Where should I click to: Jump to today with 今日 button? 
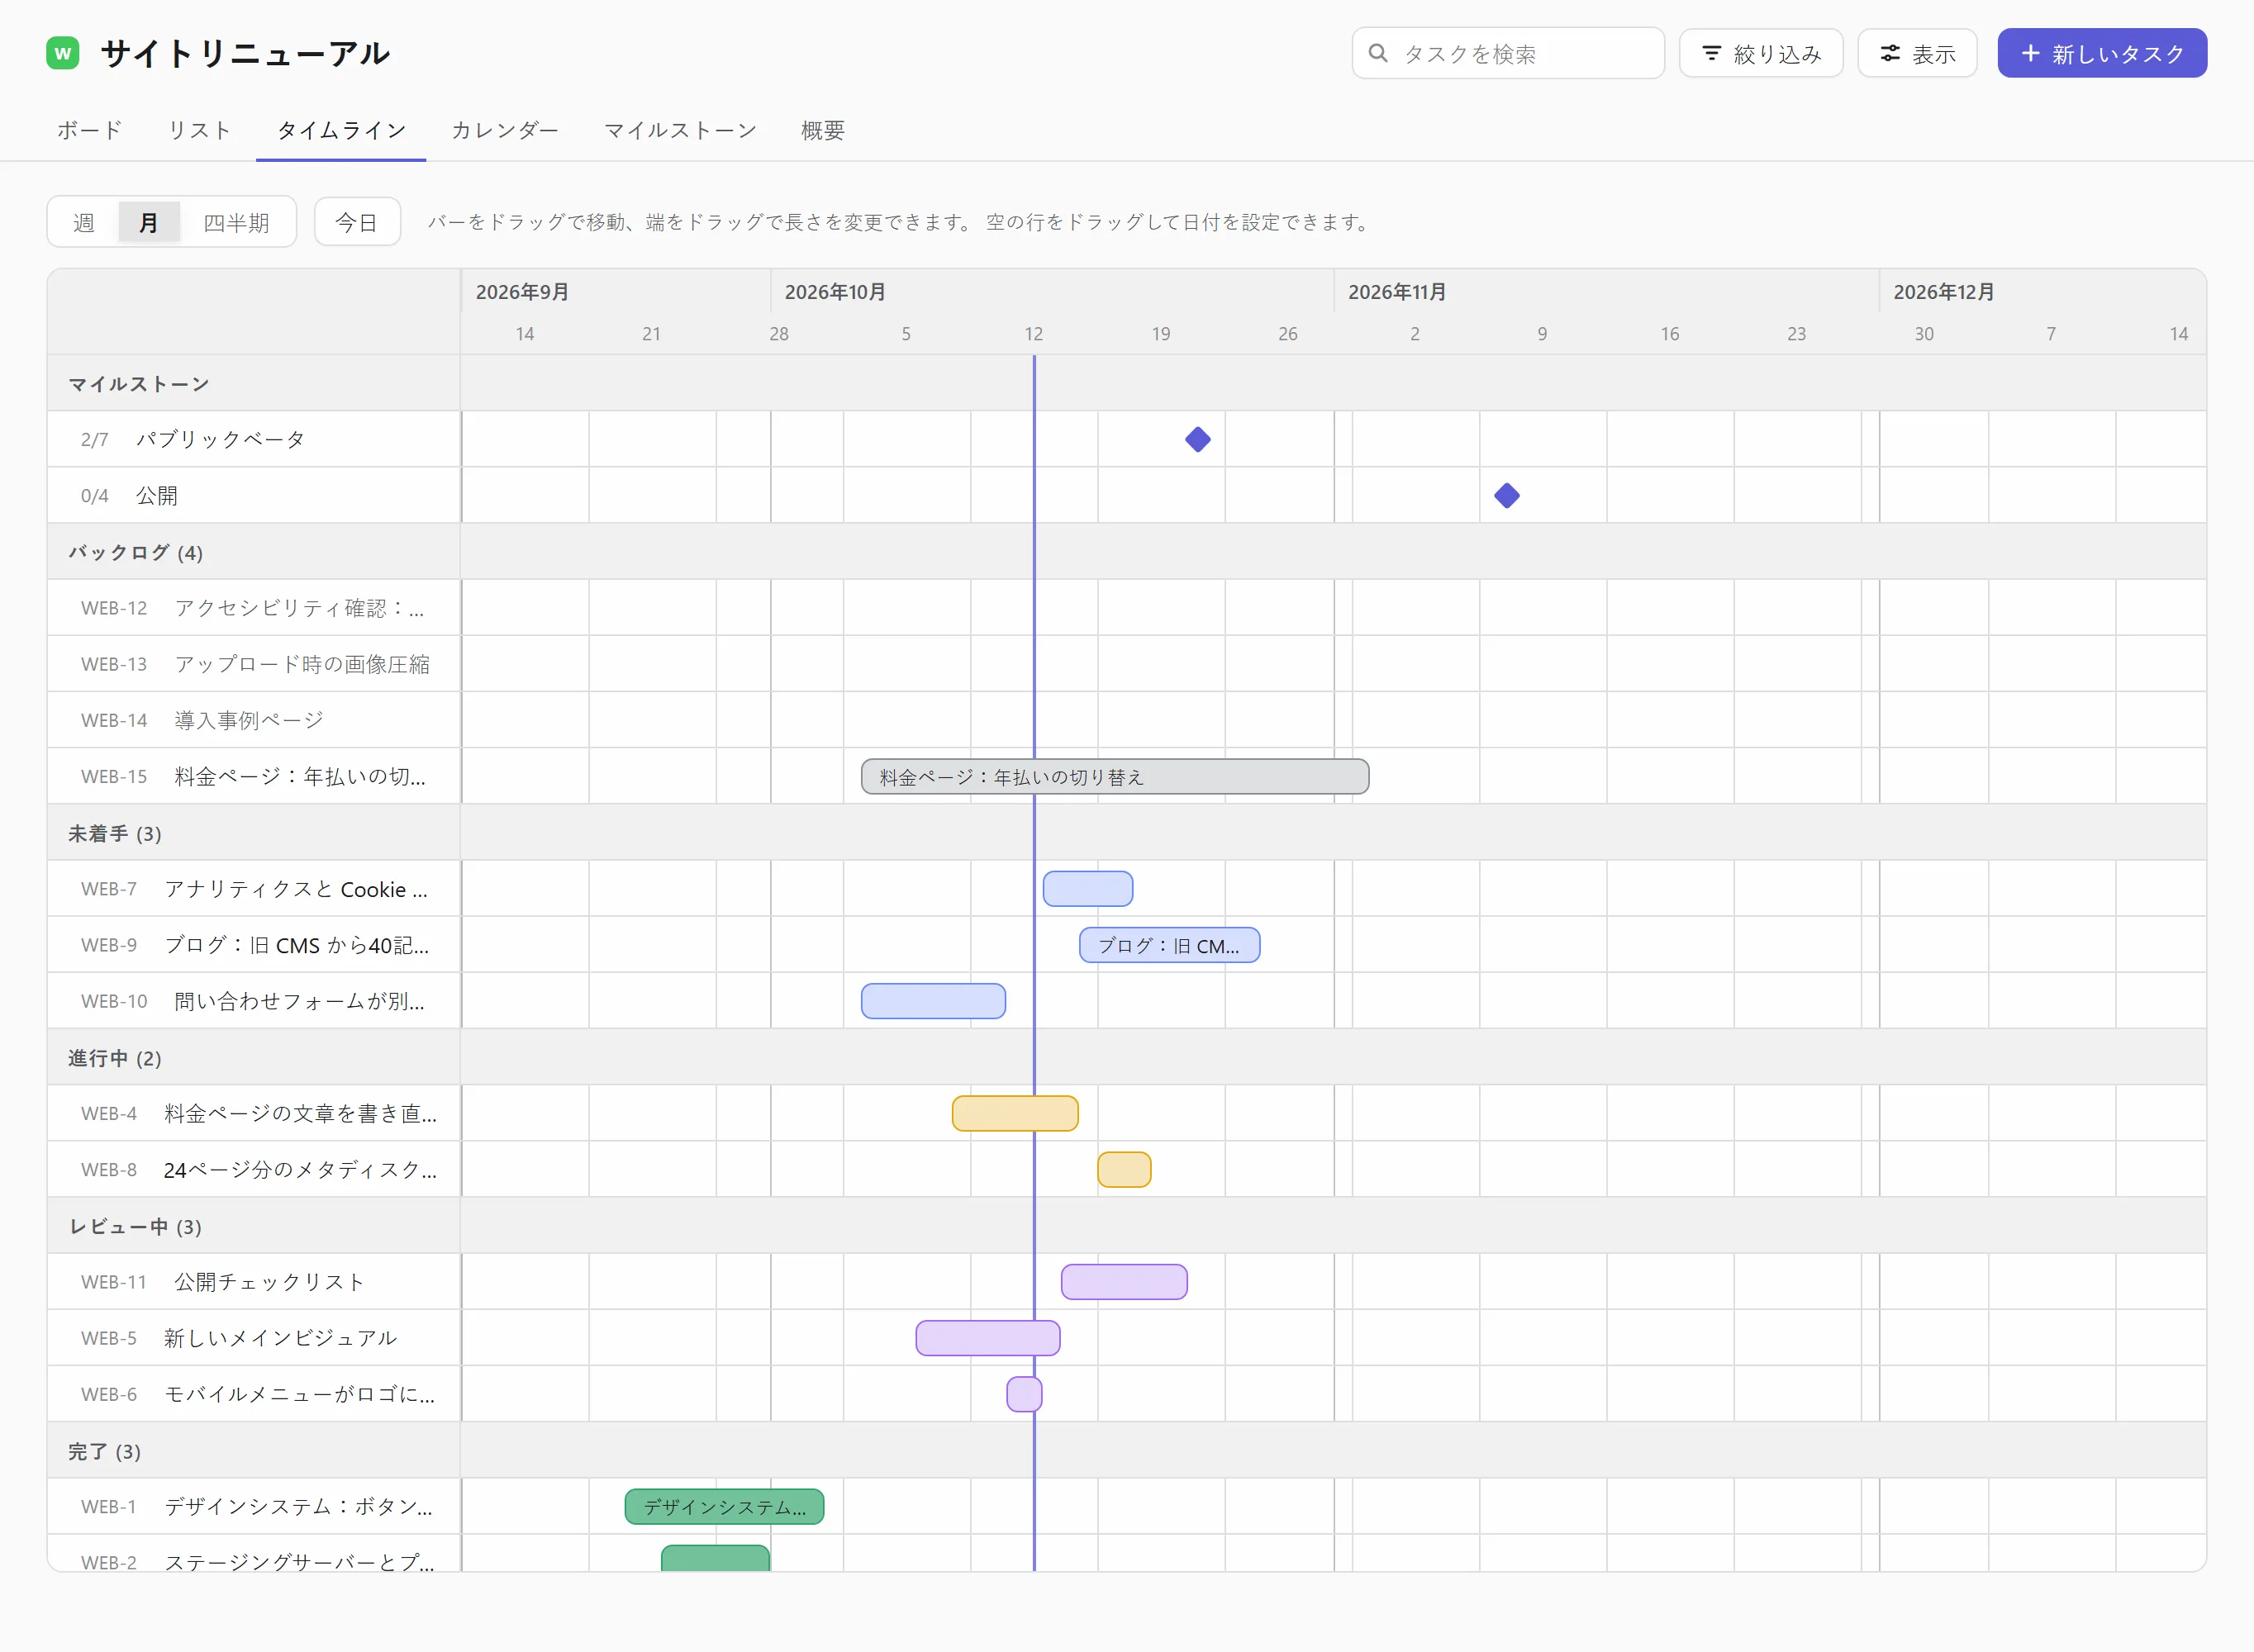coord(357,222)
